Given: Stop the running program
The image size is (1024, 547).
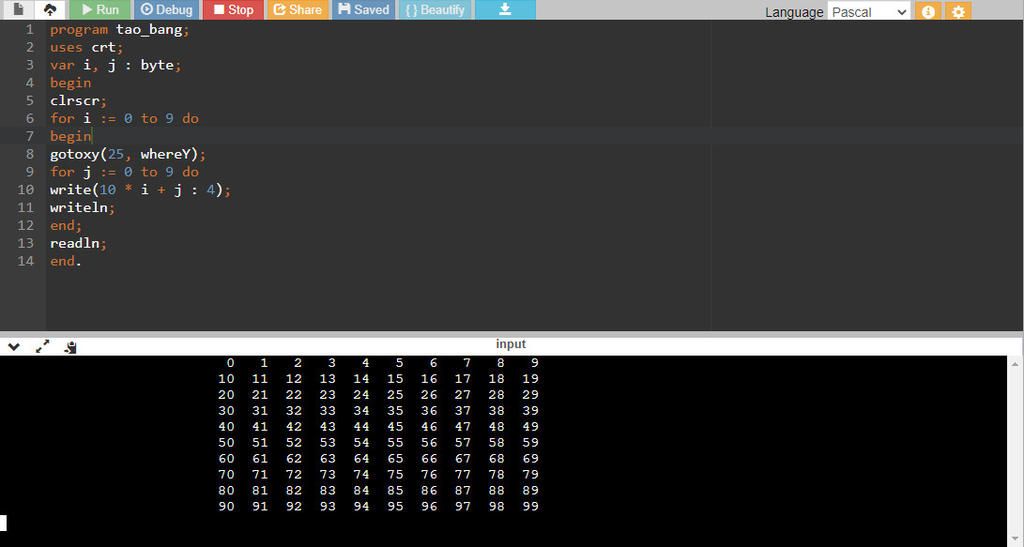Looking at the screenshot, I should pos(233,9).
